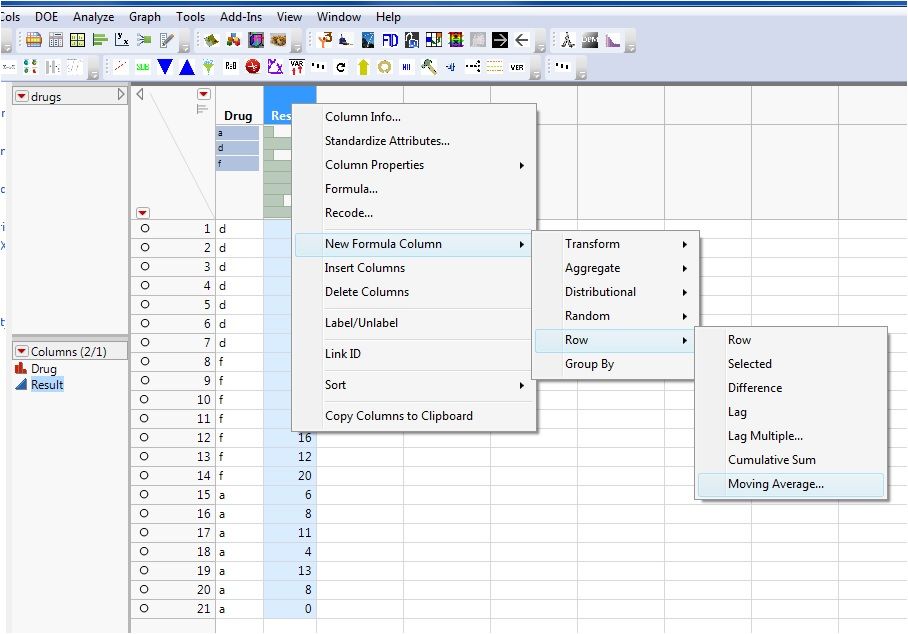The height and width of the screenshot is (634, 908).
Task: Click the Distribution bar chart toolbar icon
Action: (100, 40)
